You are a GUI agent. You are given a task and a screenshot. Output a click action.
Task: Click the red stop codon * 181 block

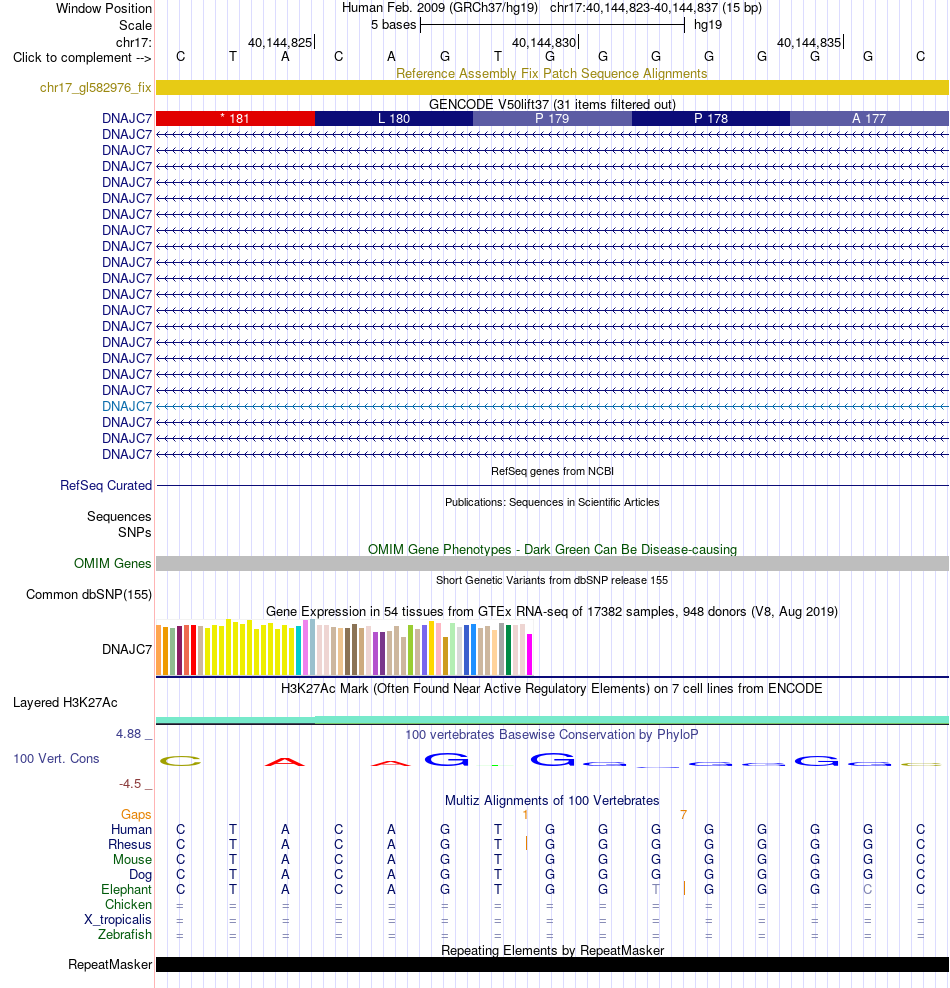(x=235, y=118)
